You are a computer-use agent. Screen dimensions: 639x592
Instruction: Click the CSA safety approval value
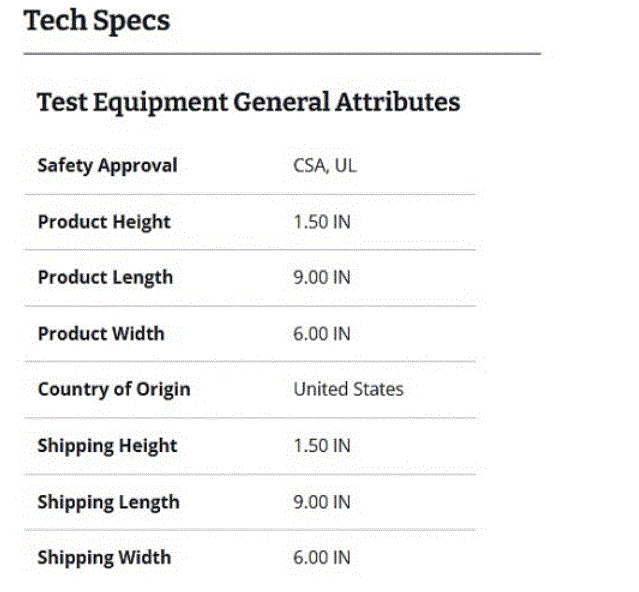pyautogui.click(x=309, y=165)
